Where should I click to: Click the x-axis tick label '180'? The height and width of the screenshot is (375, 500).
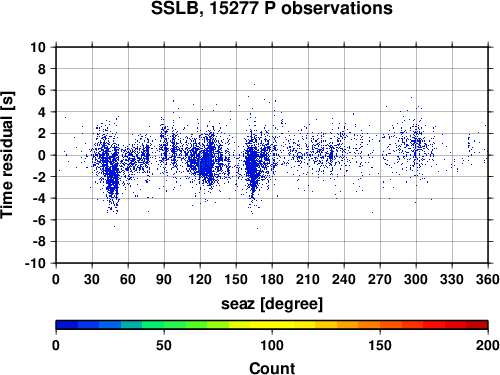point(272,279)
